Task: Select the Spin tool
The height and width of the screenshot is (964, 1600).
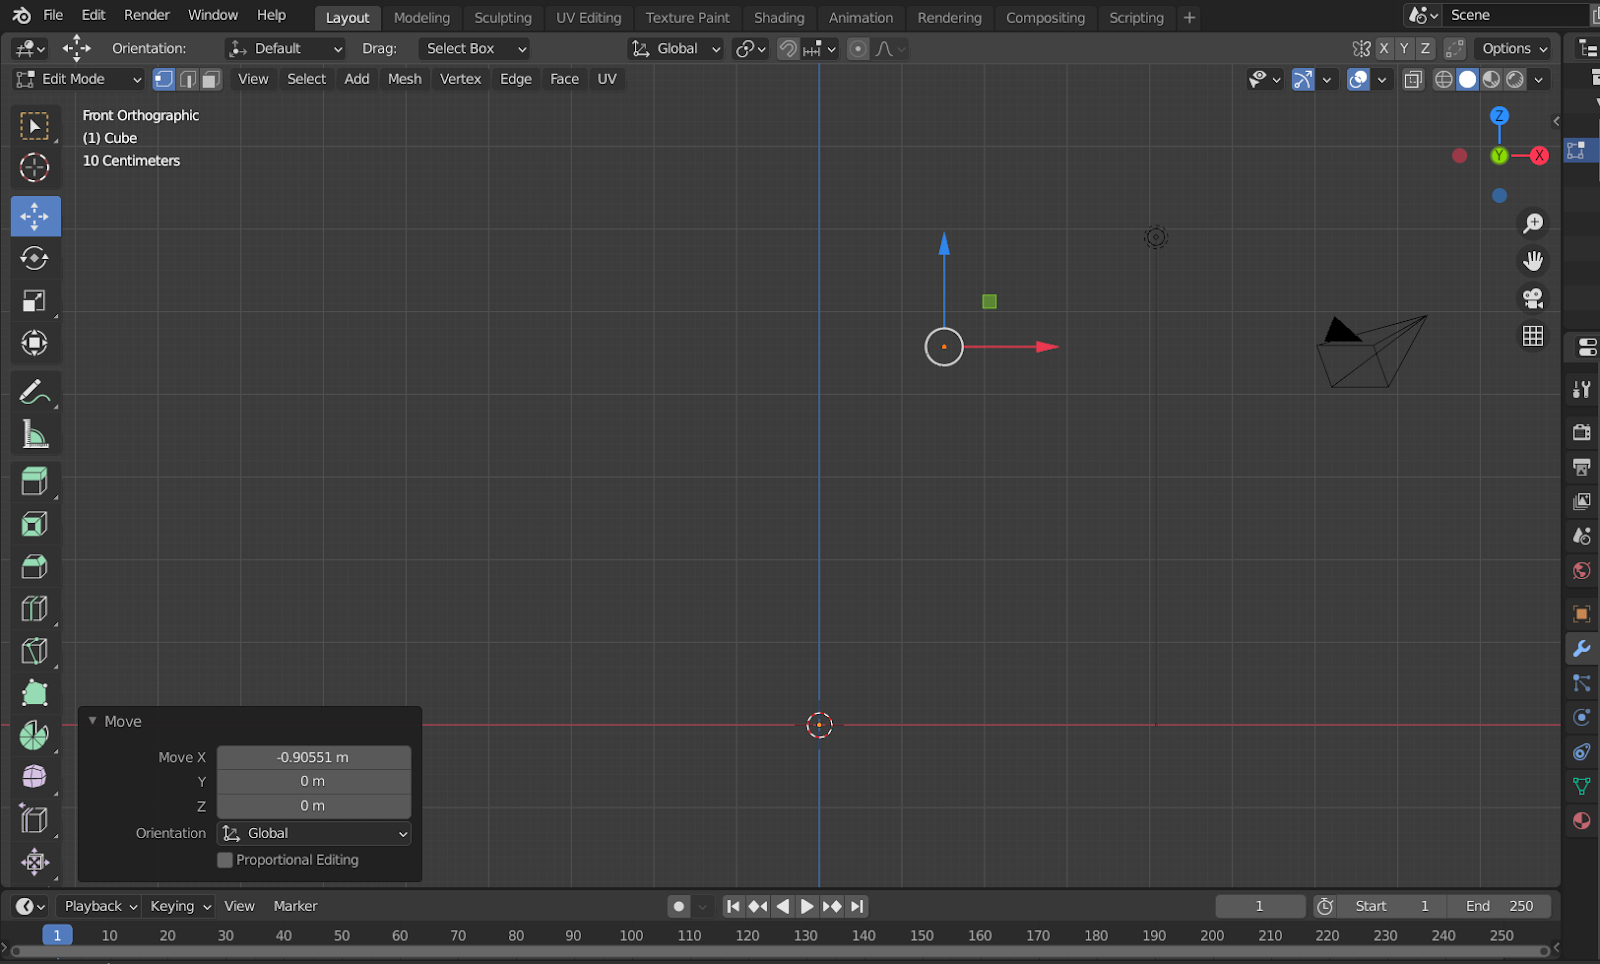Action: [x=35, y=735]
